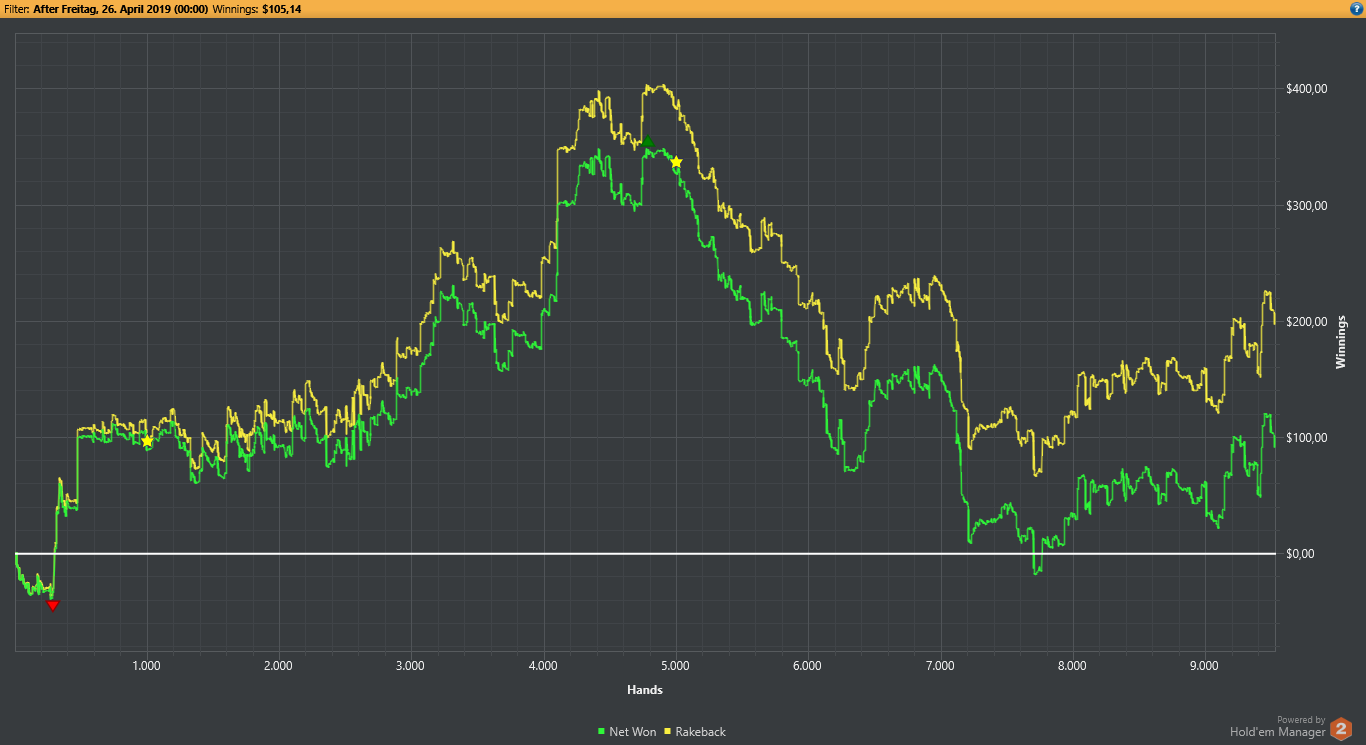
Task: Click the '2.000' hands axis label
Action: [x=278, y=665]
